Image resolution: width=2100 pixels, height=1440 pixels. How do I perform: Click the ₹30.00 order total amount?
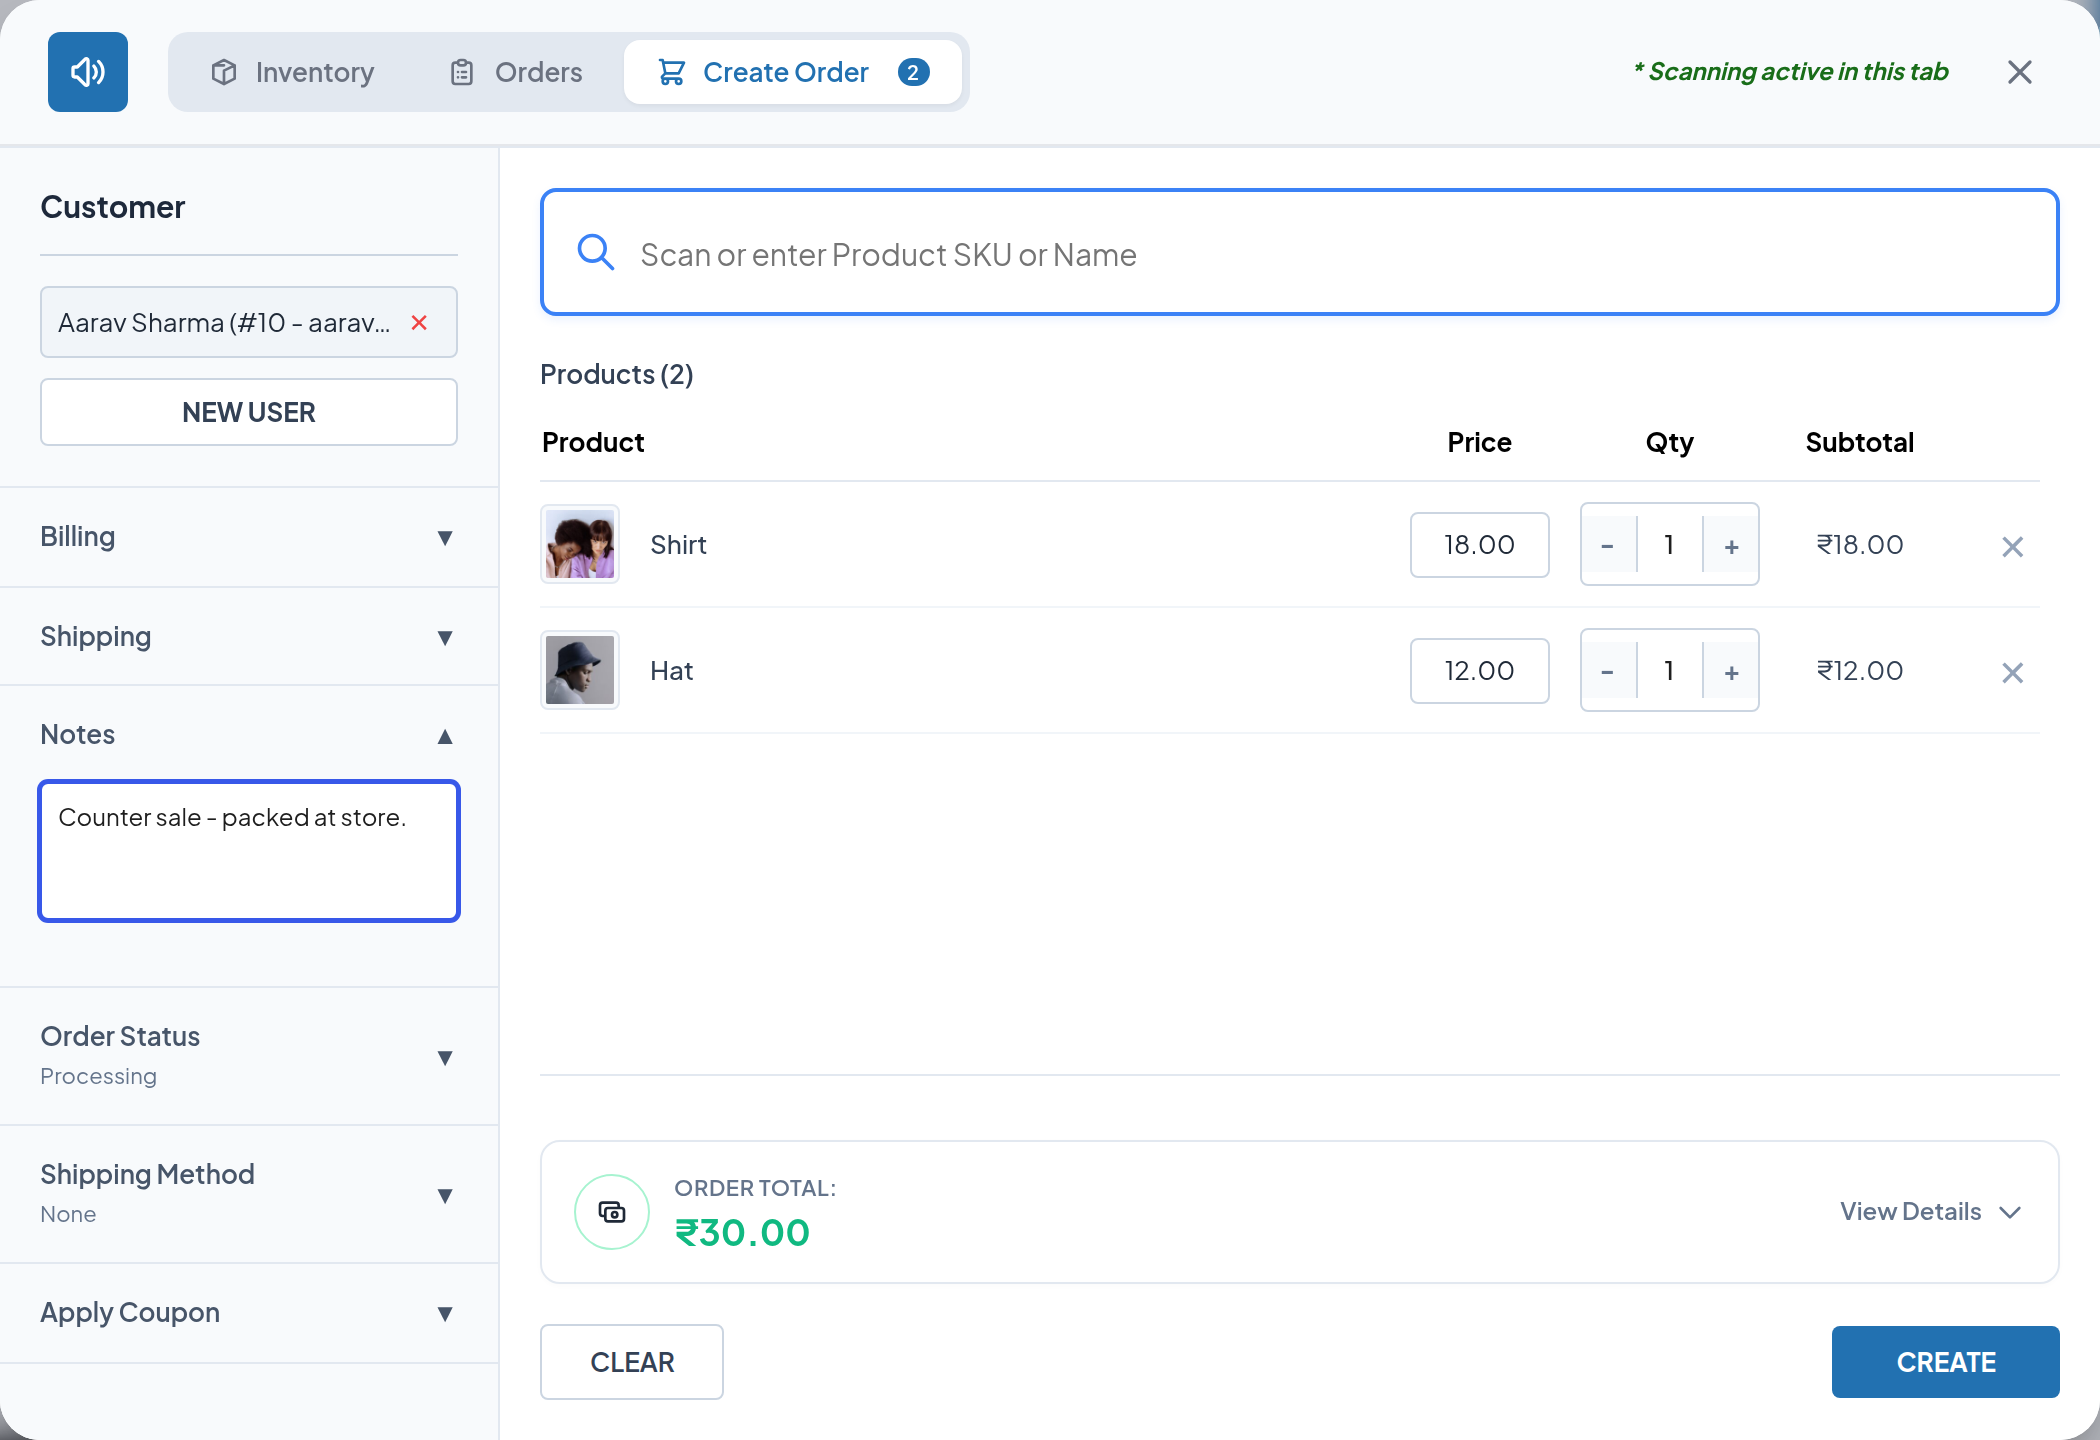[742, 1233]
